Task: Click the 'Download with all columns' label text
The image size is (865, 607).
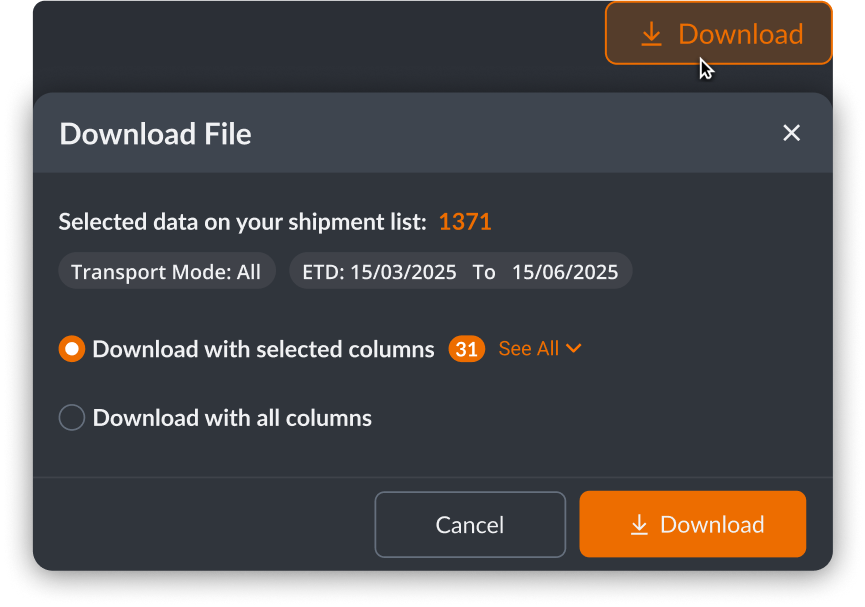Action: click(x=232, y=418)
